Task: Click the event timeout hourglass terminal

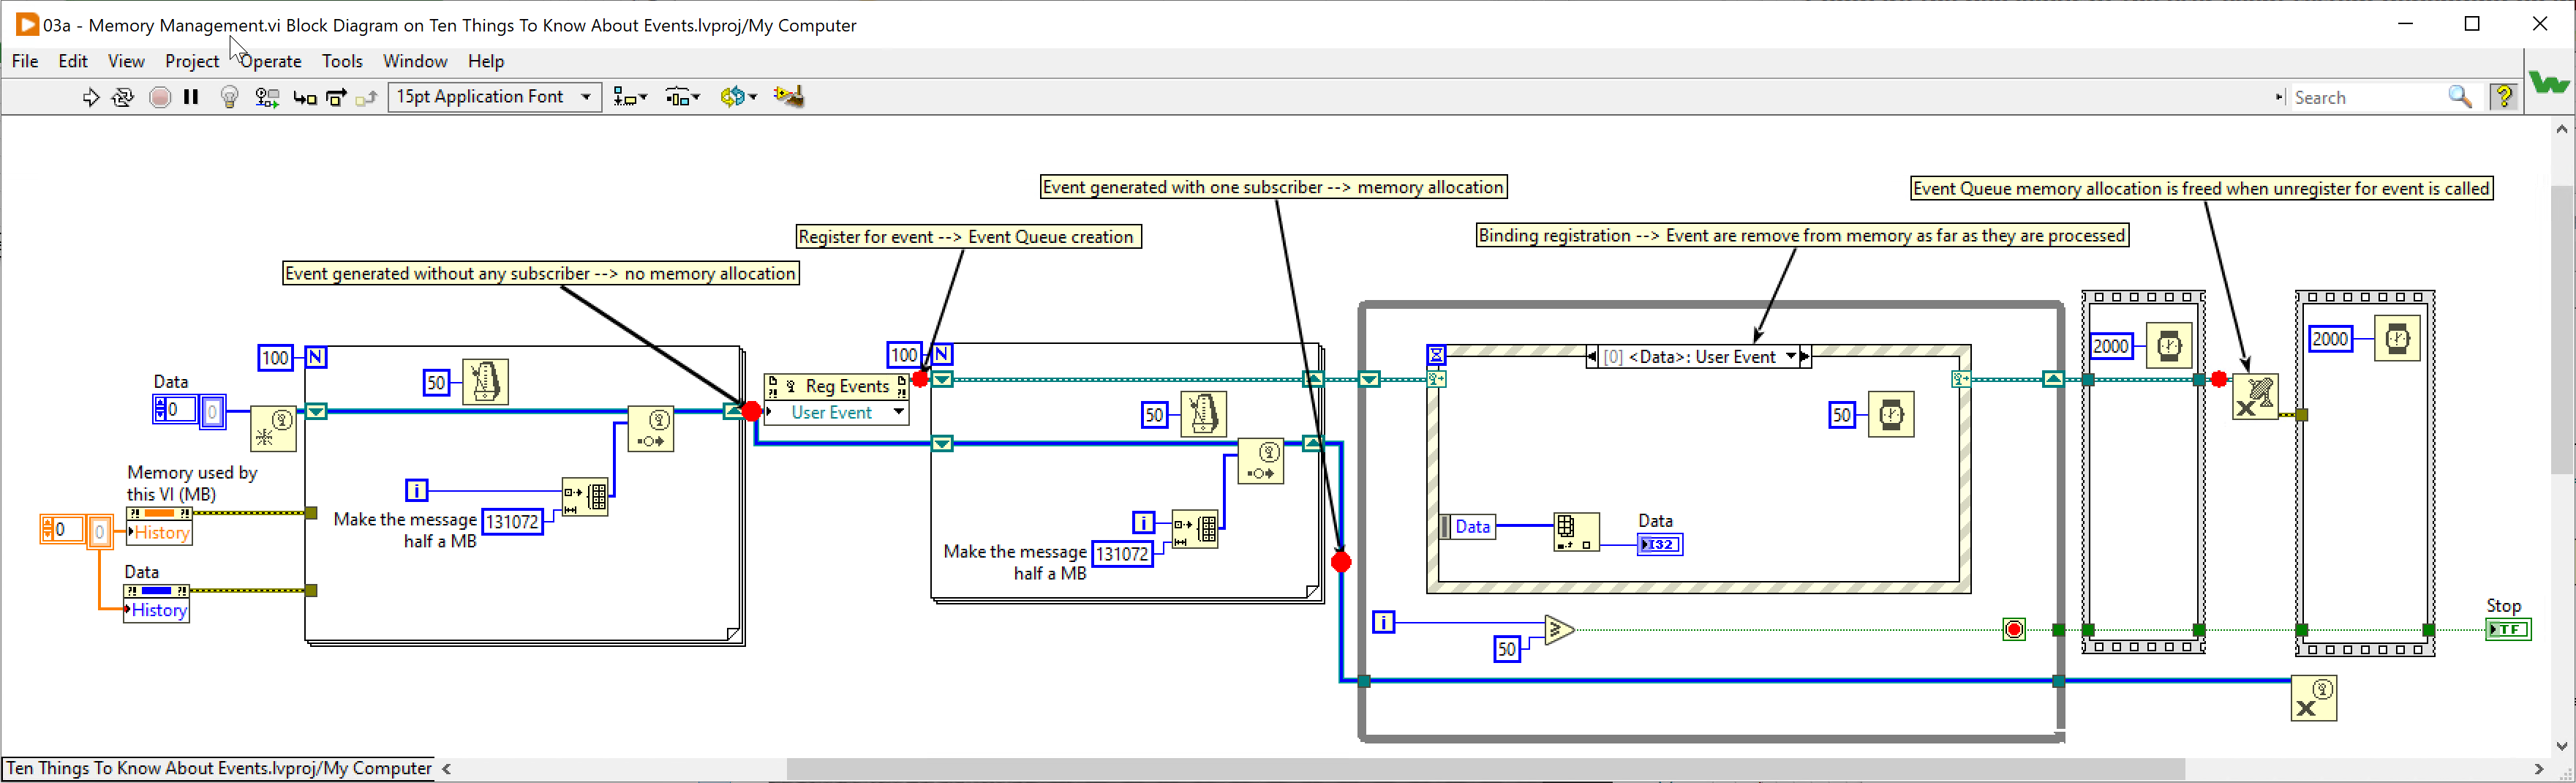Action: click(1436, 355)
